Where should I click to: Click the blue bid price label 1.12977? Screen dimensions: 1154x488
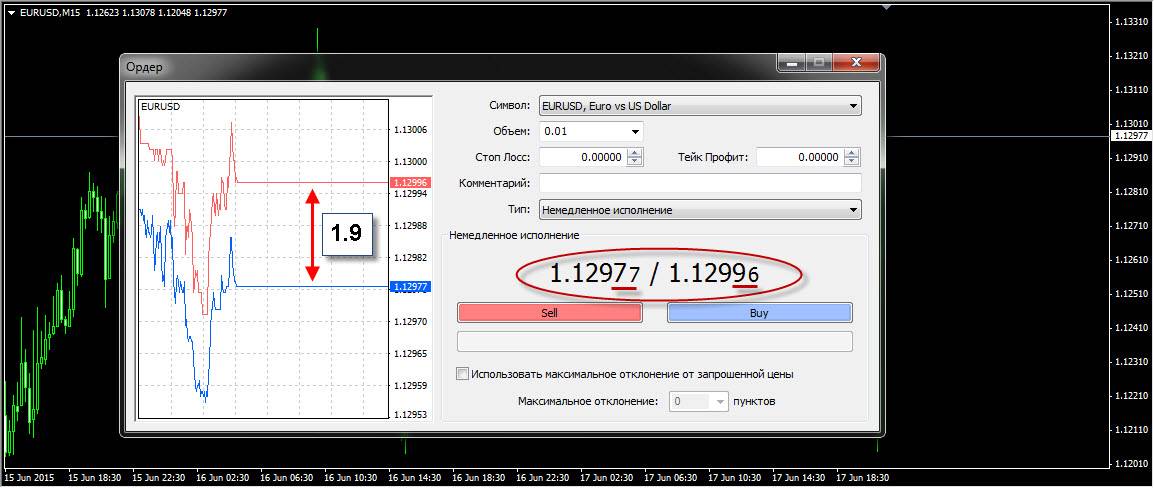(410, 287)
